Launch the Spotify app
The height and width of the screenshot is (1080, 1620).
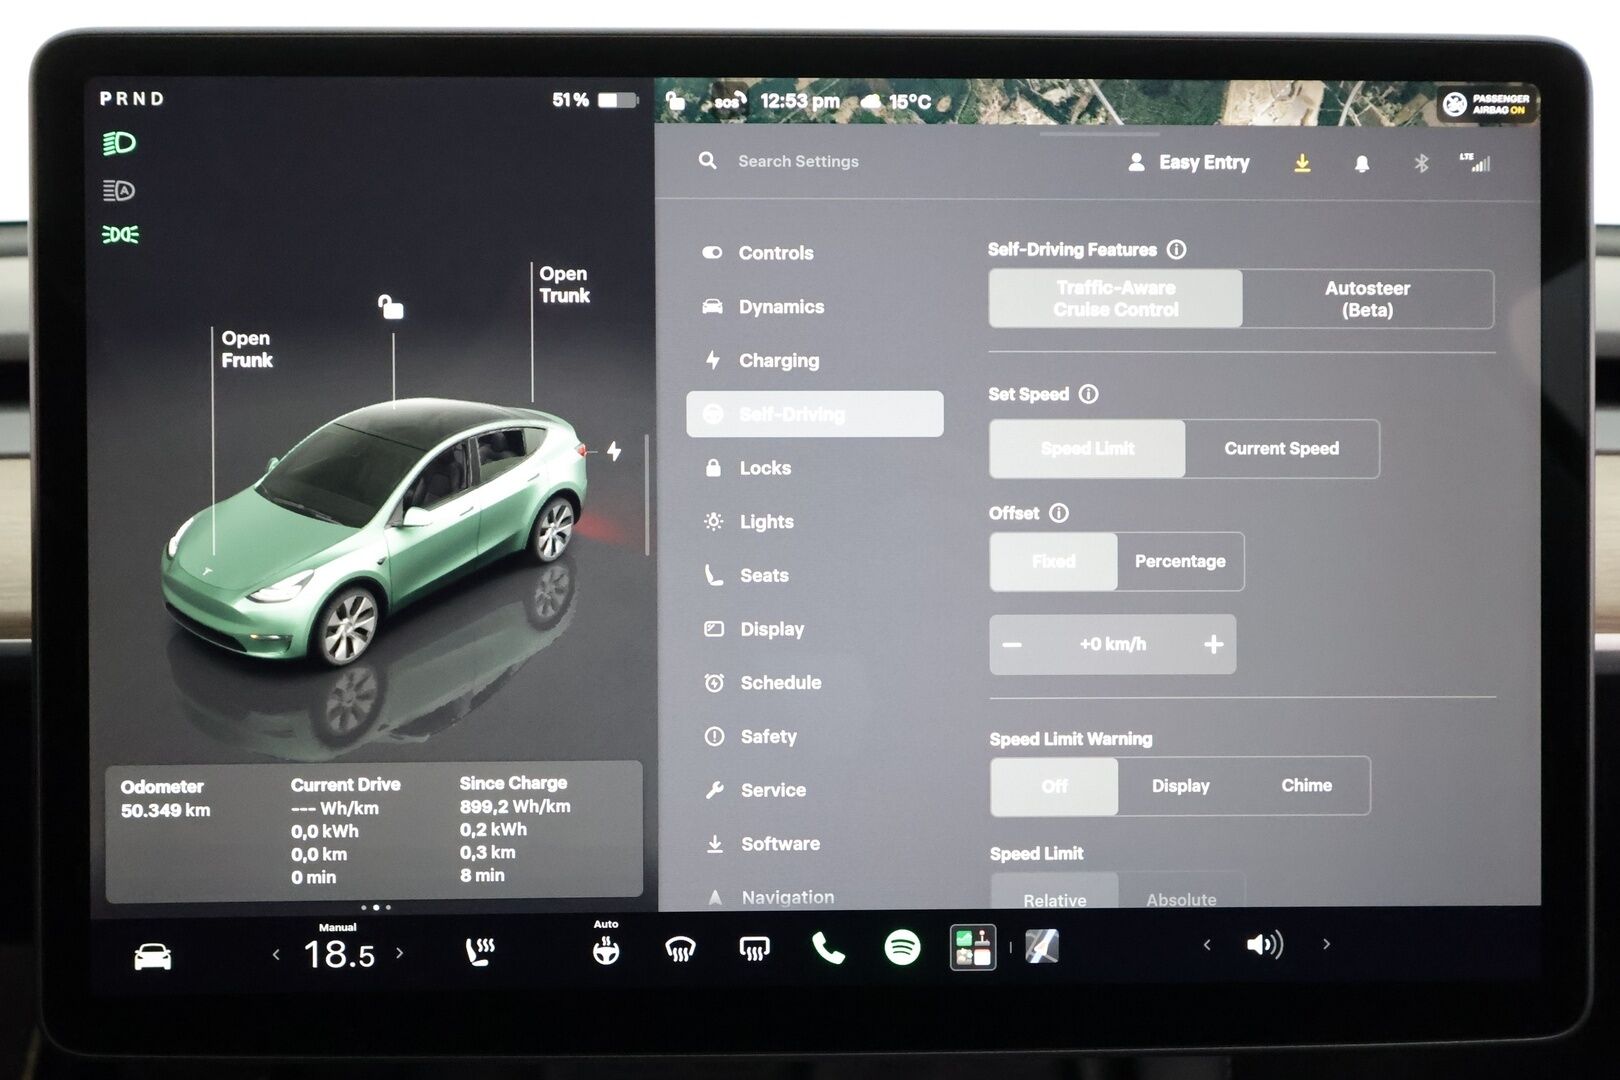(x=902, y=946)
